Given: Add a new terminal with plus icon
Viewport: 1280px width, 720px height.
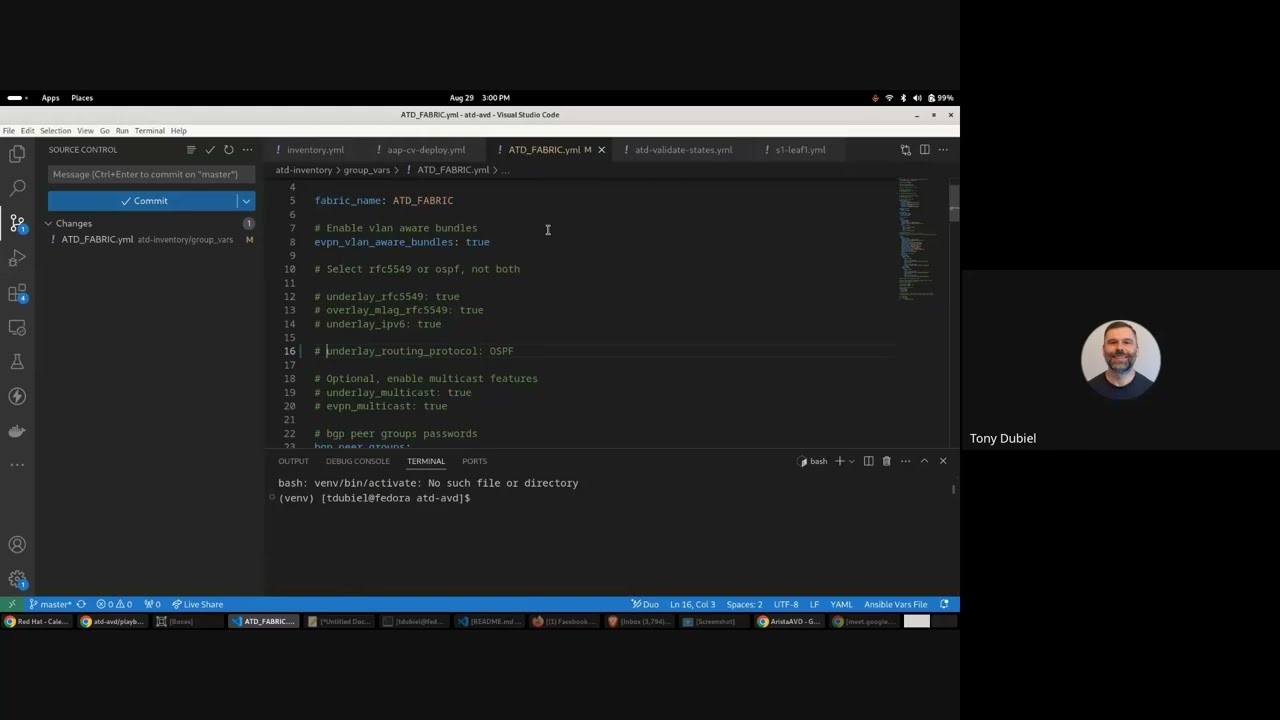Looking at the screenshot, I should click(x=839, y=461).
